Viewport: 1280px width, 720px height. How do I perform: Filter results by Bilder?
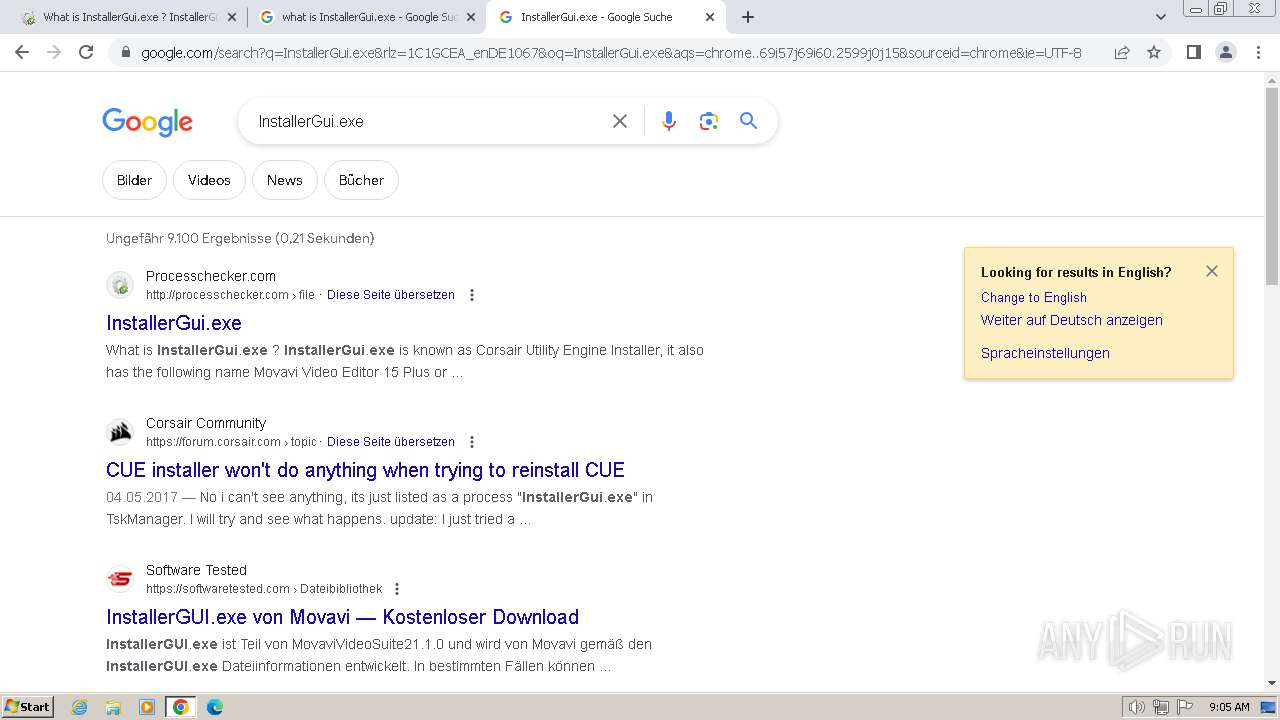tap(134, 180)
